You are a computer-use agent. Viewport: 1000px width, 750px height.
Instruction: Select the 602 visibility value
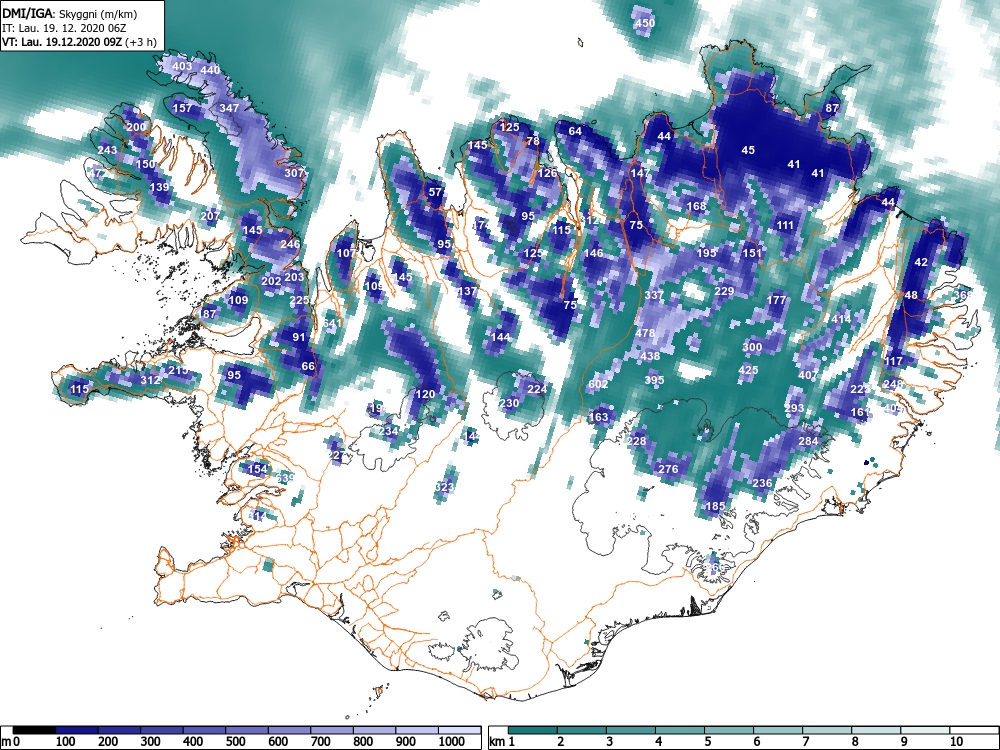[x=598, y=384]
